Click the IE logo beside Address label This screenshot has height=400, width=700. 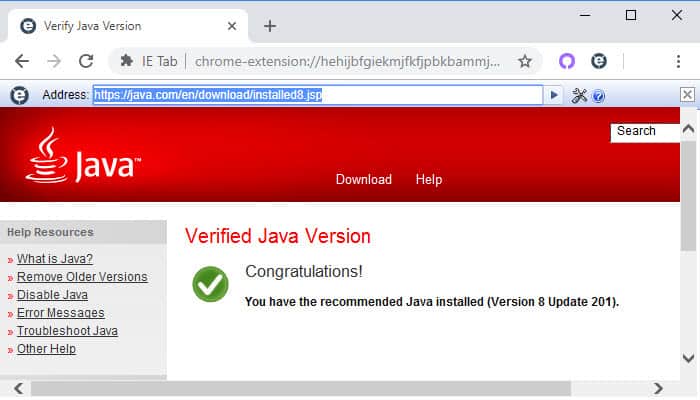point(19,95)
